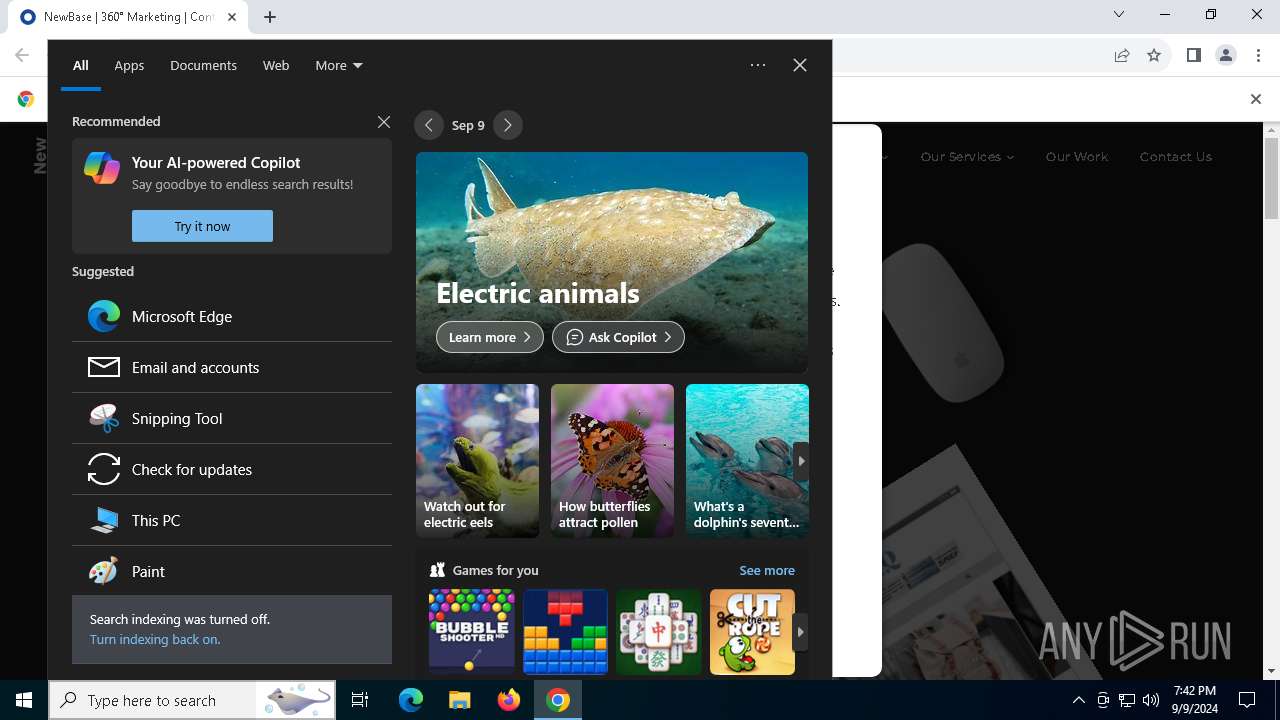Viewport: 1280px width, 720px height.
Task: Go to previous day in search highlights
Action: tap(429, 125)
